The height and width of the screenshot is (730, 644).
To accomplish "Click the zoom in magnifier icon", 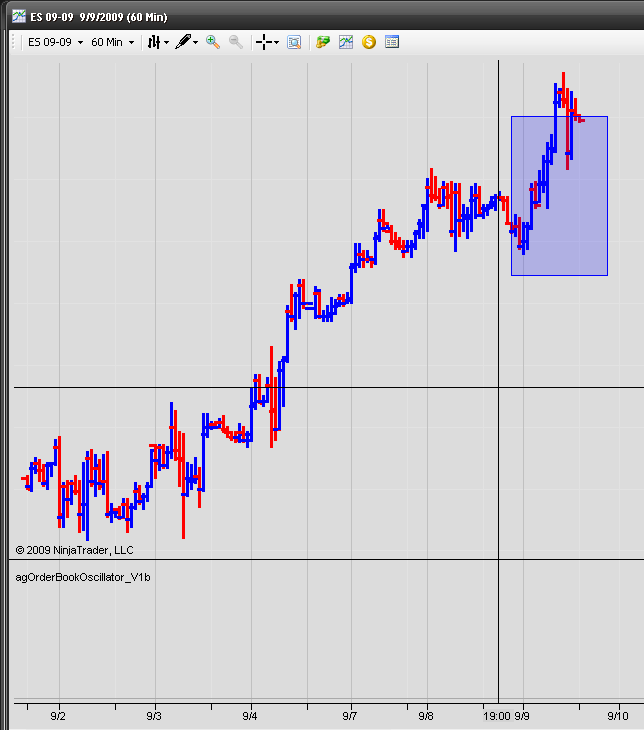I will (213, 42).
